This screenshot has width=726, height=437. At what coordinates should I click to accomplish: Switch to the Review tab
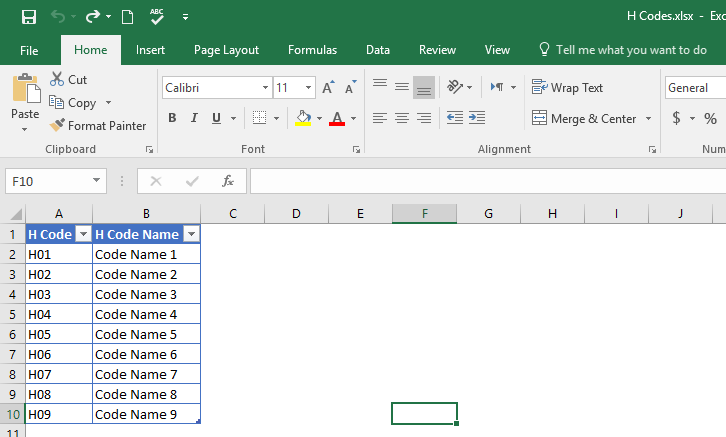(438, 50)
